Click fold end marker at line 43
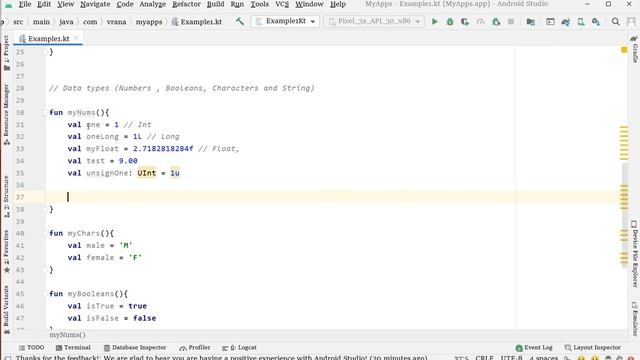The width and height of the screenshot is (640, 360). (44, 269)
